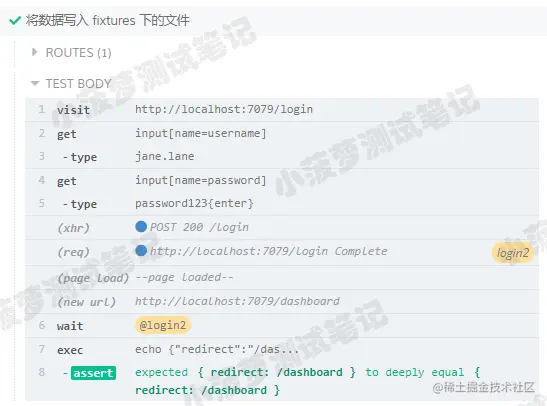Image resolution: width=547 pixels, height=406 pixels.
Task: Select the type jane.lane command
Action: click(x=282, y=157)
